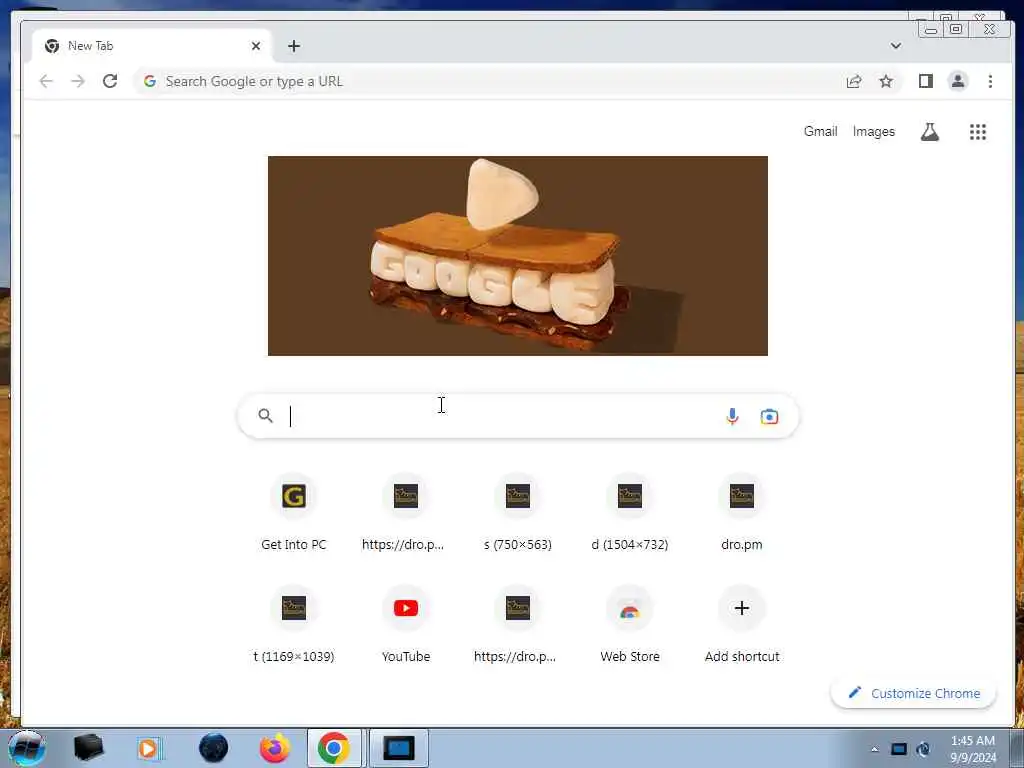This screenshot has width=1024, height=768.
Task: Click the Chrome taskbar icon
Action: click(x=334, y=748)
